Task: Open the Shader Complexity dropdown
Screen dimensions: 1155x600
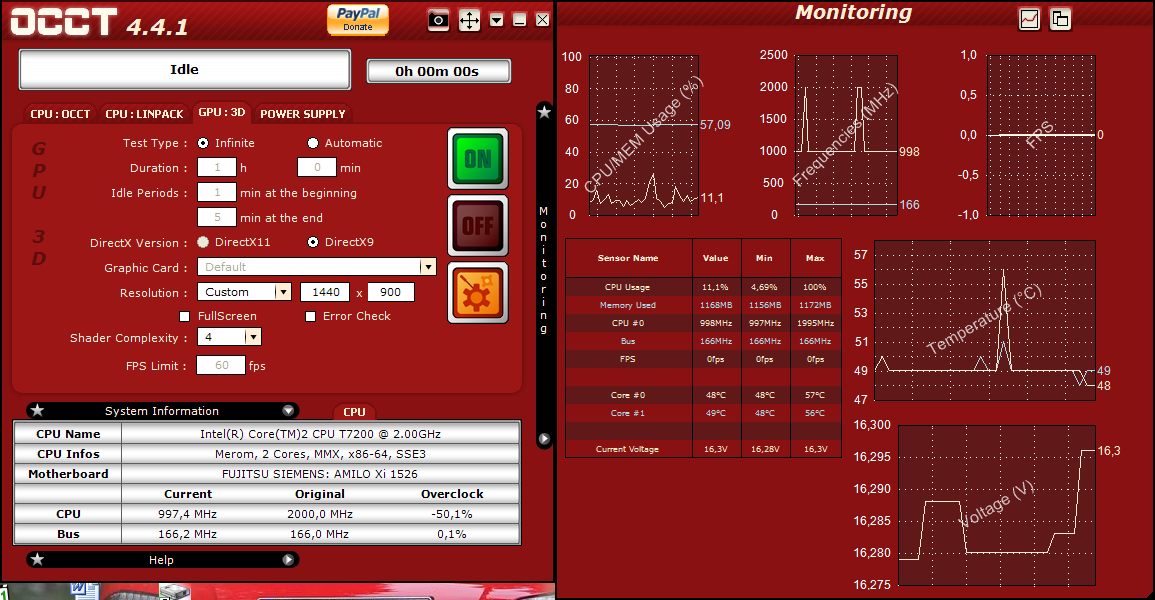Action: (x=253, y=337)
